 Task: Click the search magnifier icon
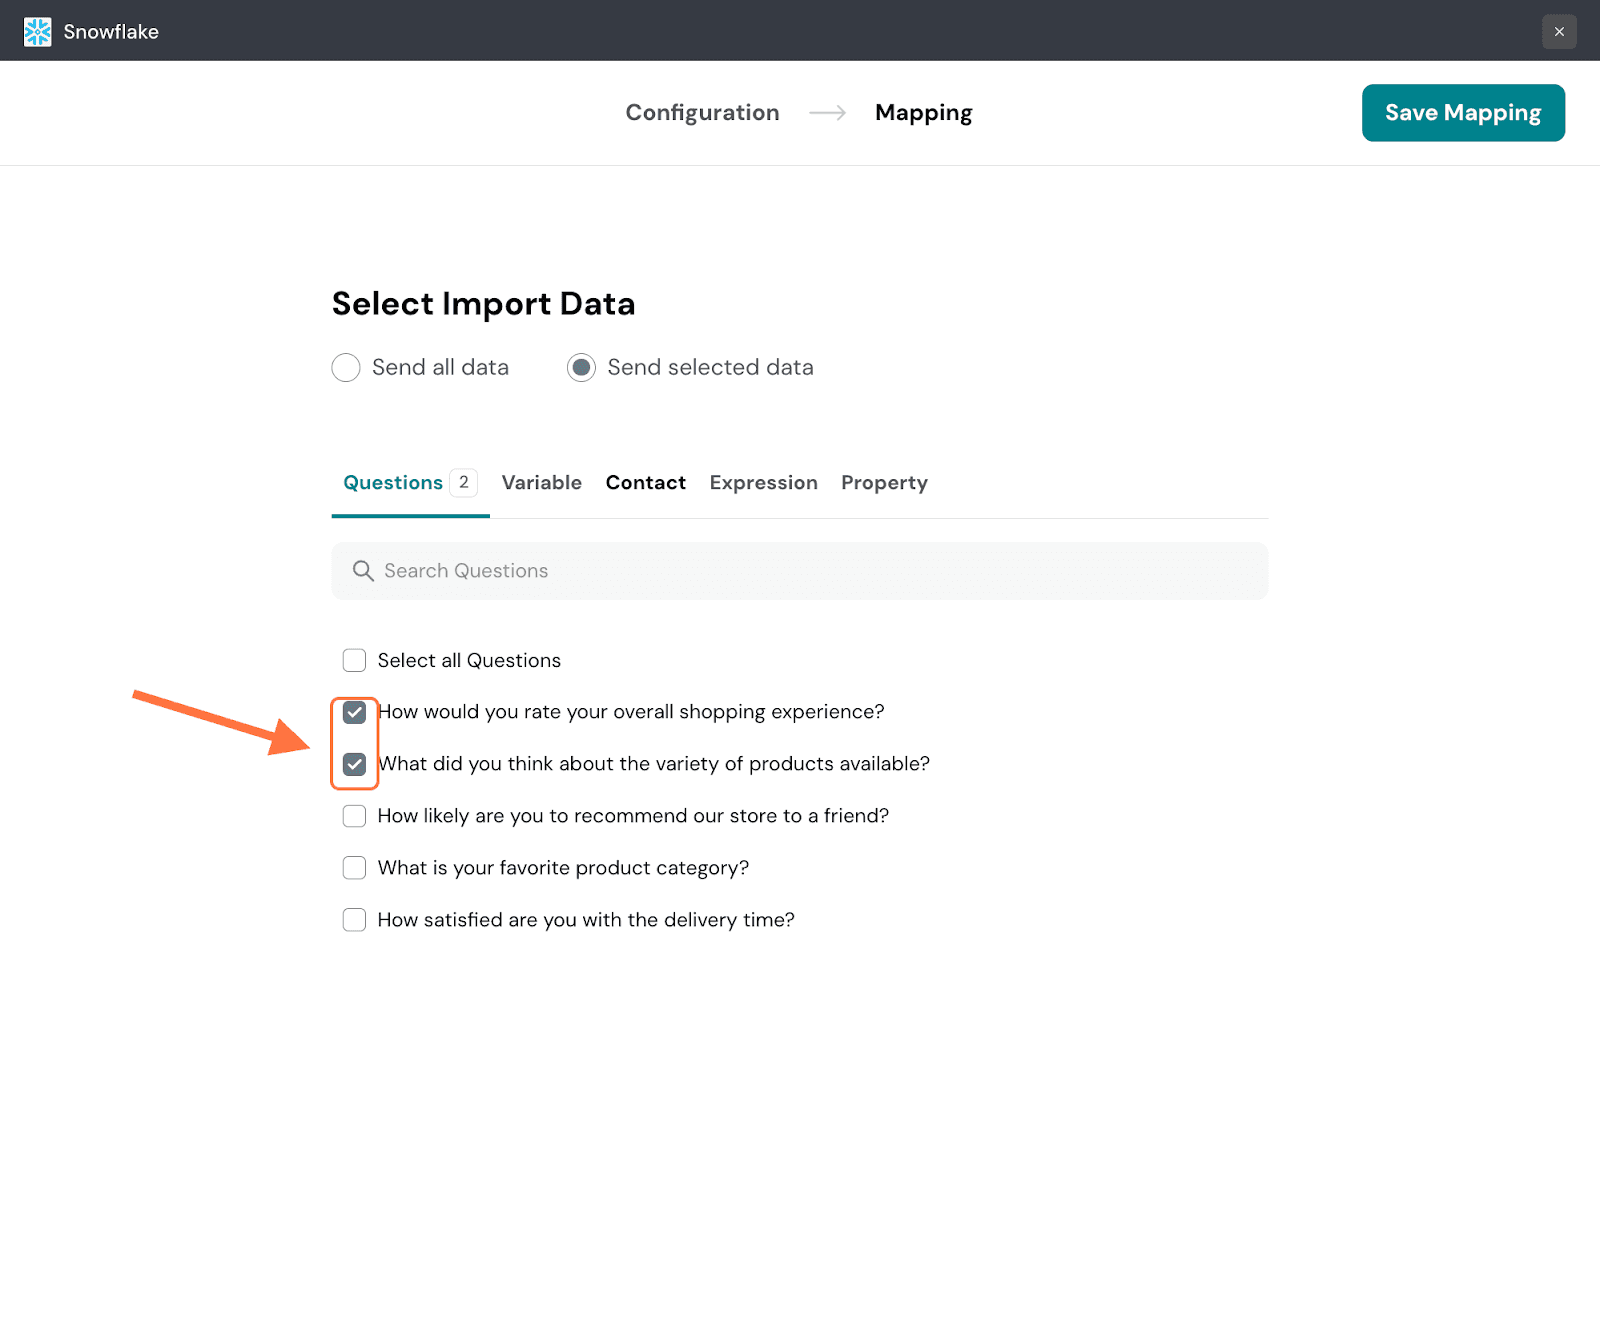tap(363, 571)
